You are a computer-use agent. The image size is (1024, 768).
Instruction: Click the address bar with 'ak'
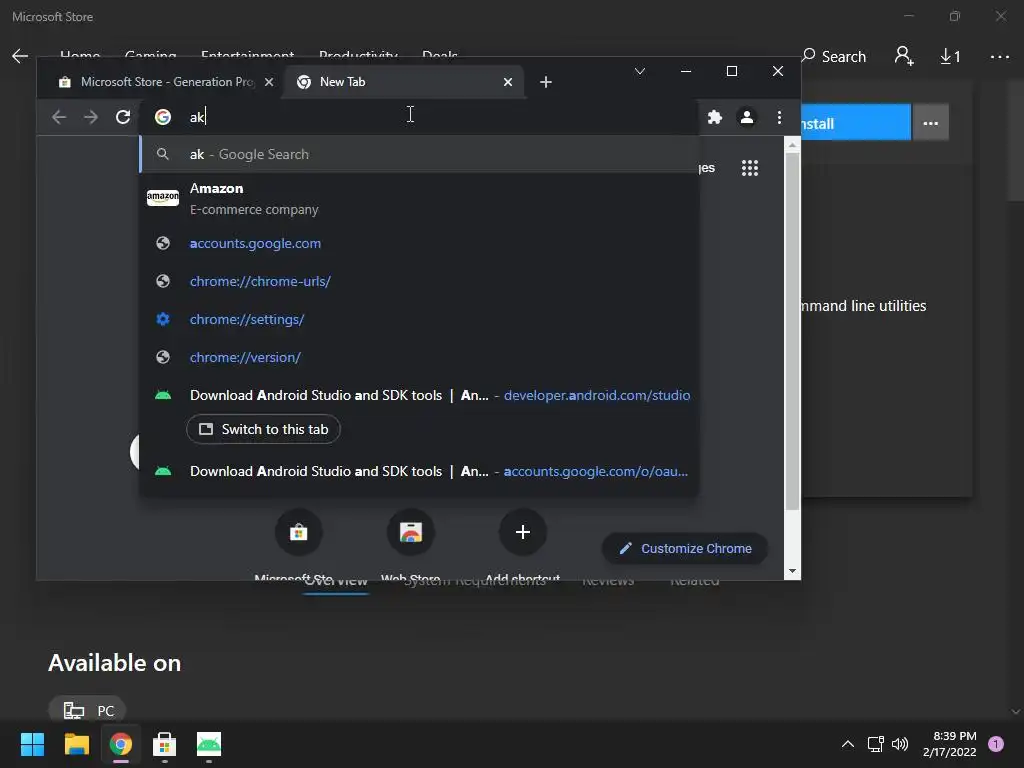click(418, 117)
